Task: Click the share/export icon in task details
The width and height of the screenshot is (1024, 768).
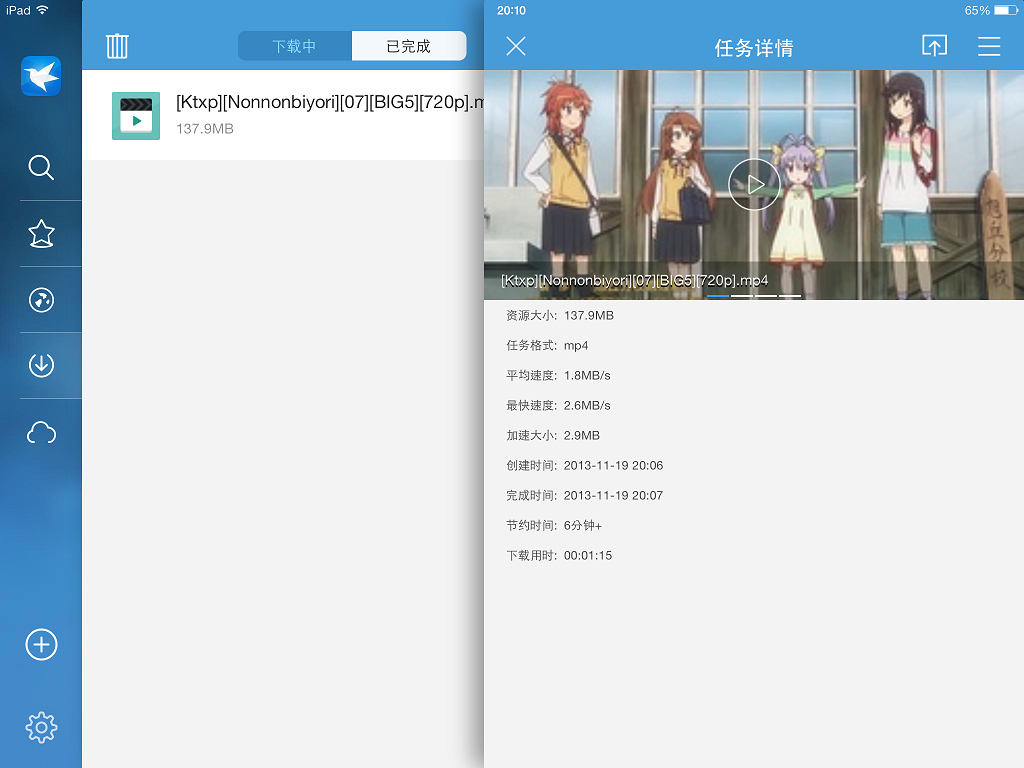Action: pos(935,46)
